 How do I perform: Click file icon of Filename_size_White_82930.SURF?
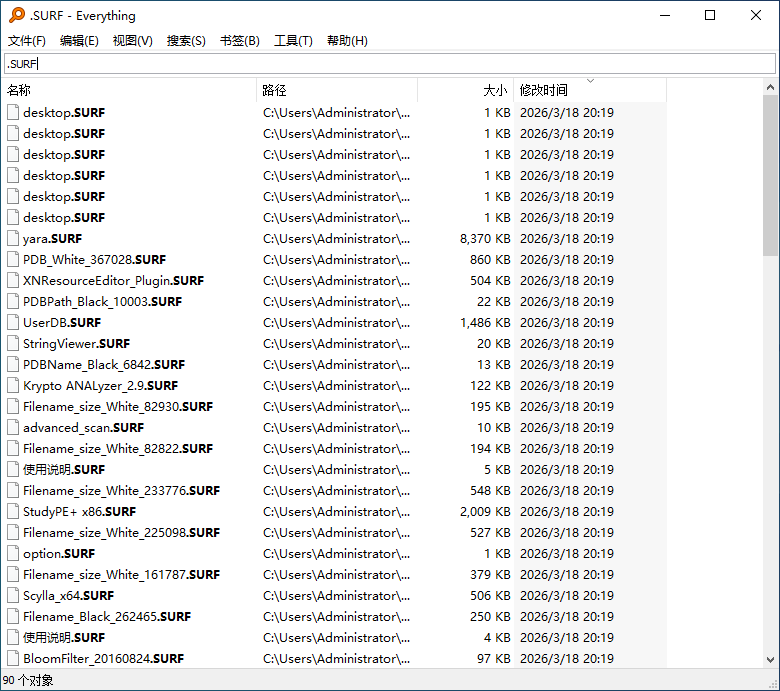tap(13, 407)
